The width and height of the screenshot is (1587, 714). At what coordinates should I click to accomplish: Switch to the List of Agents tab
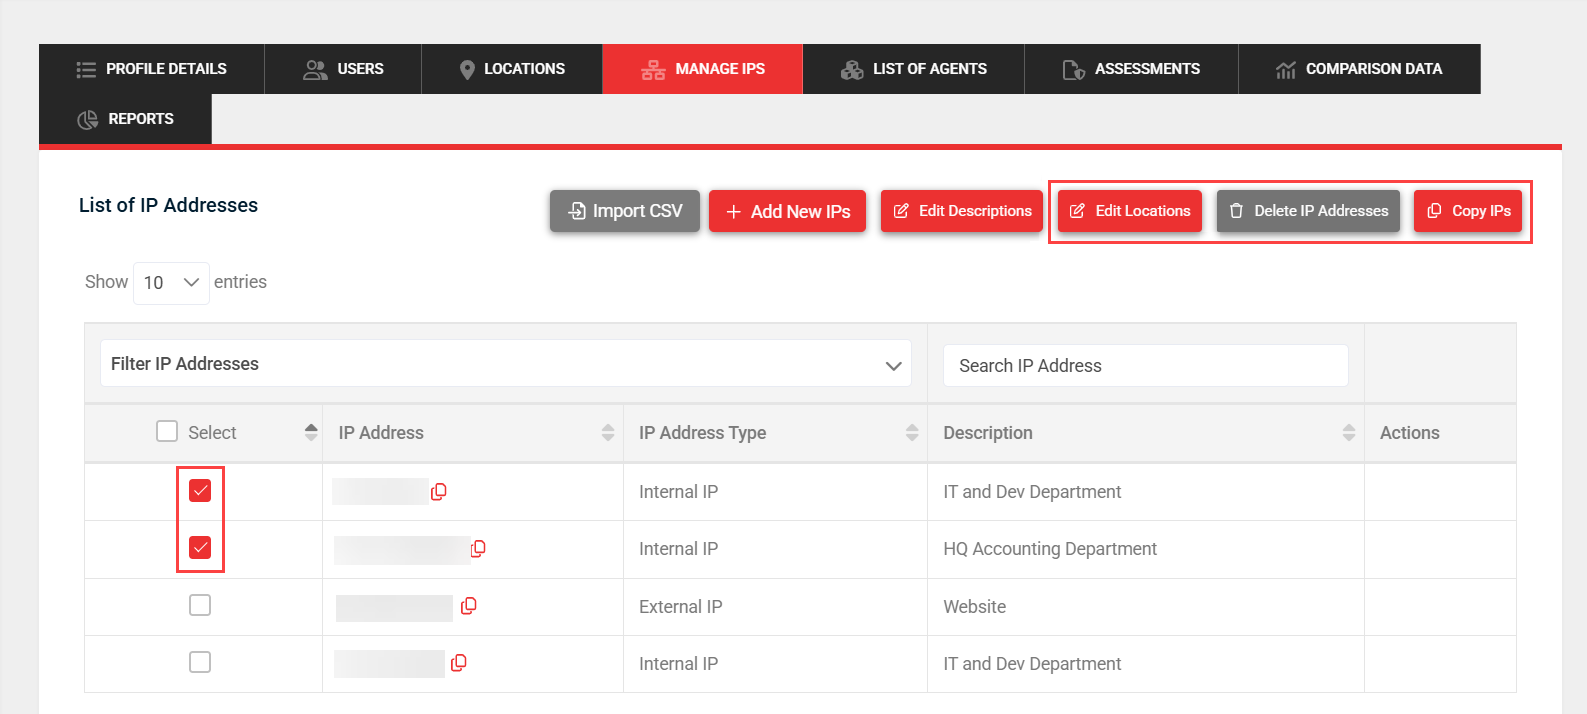(913, 69)
